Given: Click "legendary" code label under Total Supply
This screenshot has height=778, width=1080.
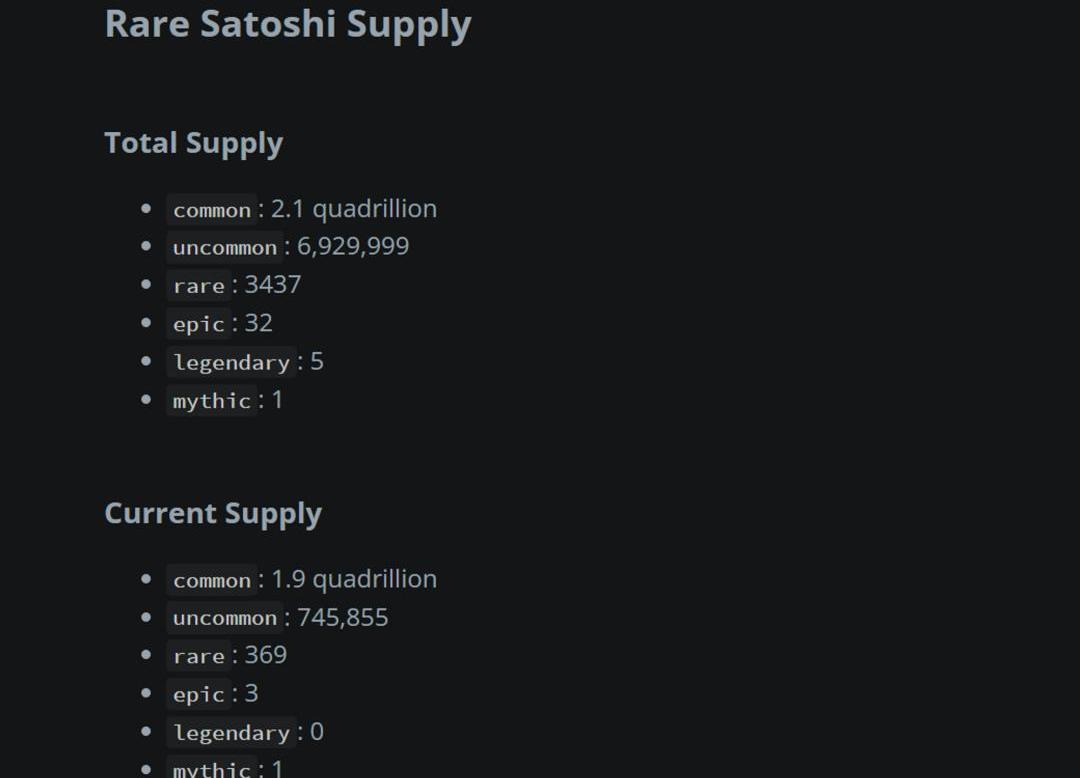Looking at the screenshot, I should tap(231, 363).
